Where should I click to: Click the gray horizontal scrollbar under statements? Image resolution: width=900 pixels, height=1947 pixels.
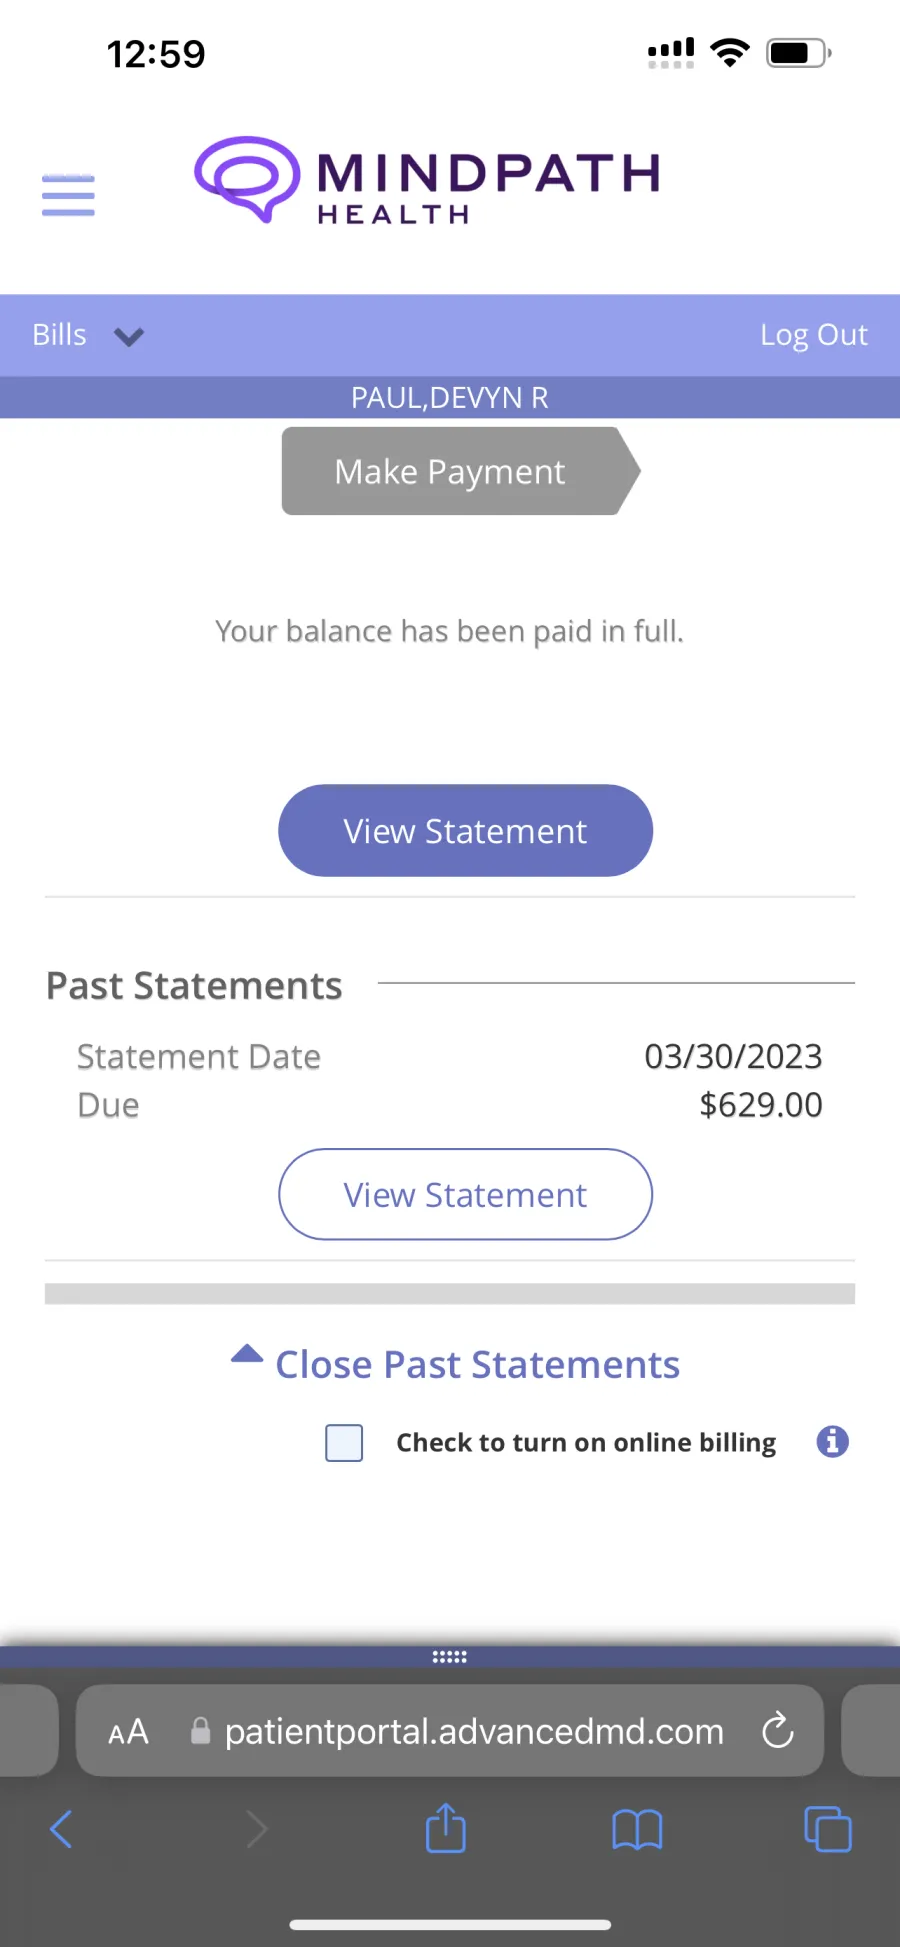450,1294
